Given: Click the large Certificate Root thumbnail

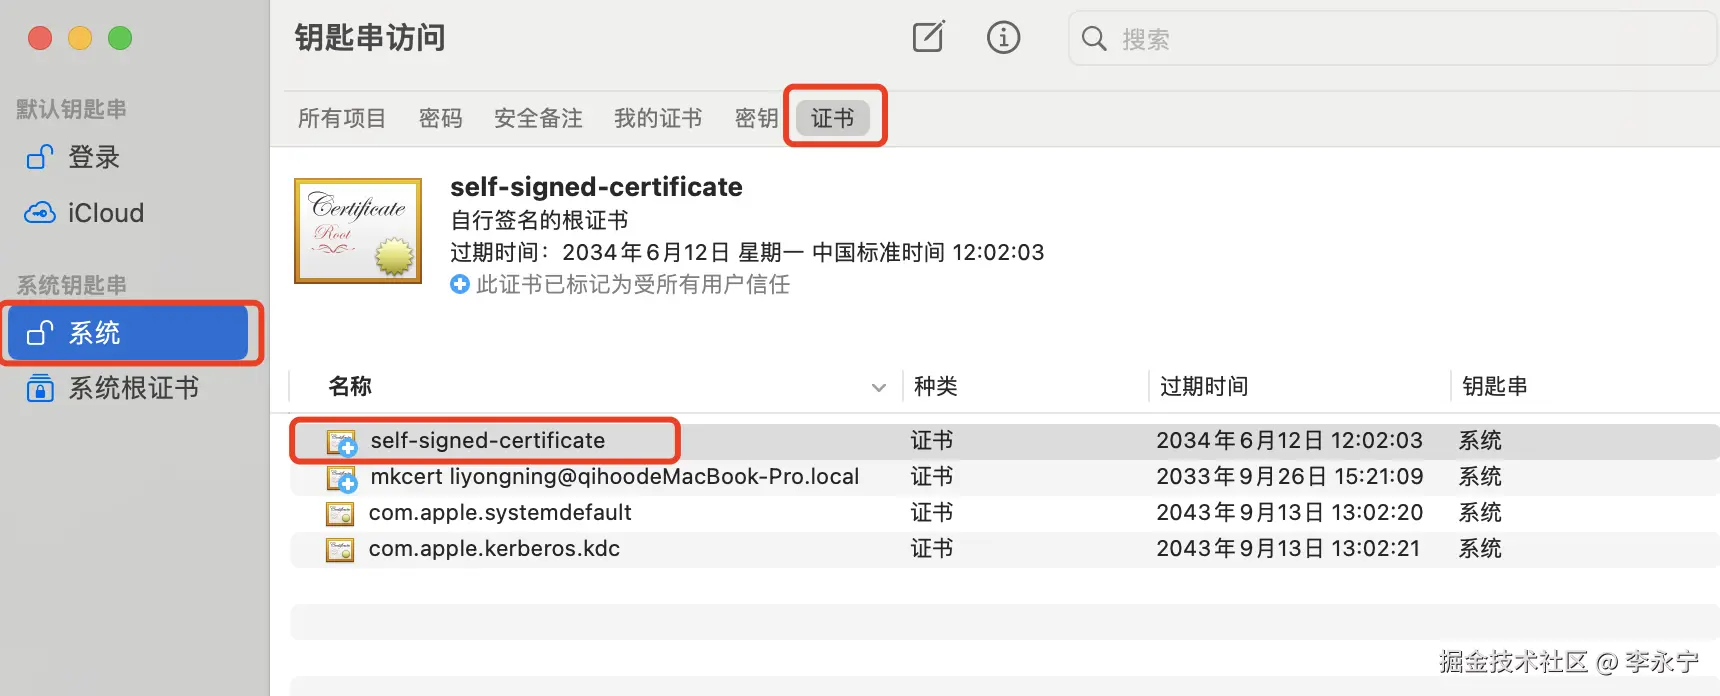Looking at the screenshot, I should pos(358,231).
